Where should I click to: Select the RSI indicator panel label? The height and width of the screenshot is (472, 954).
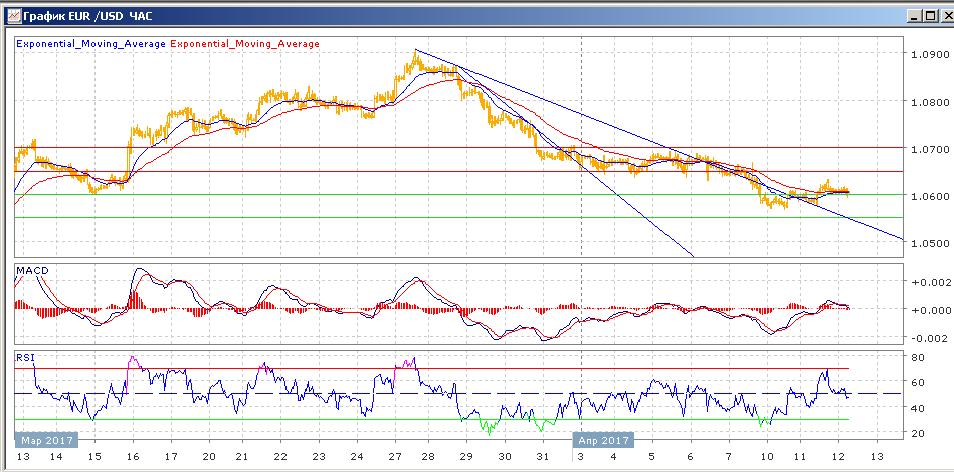click(26, 356)
